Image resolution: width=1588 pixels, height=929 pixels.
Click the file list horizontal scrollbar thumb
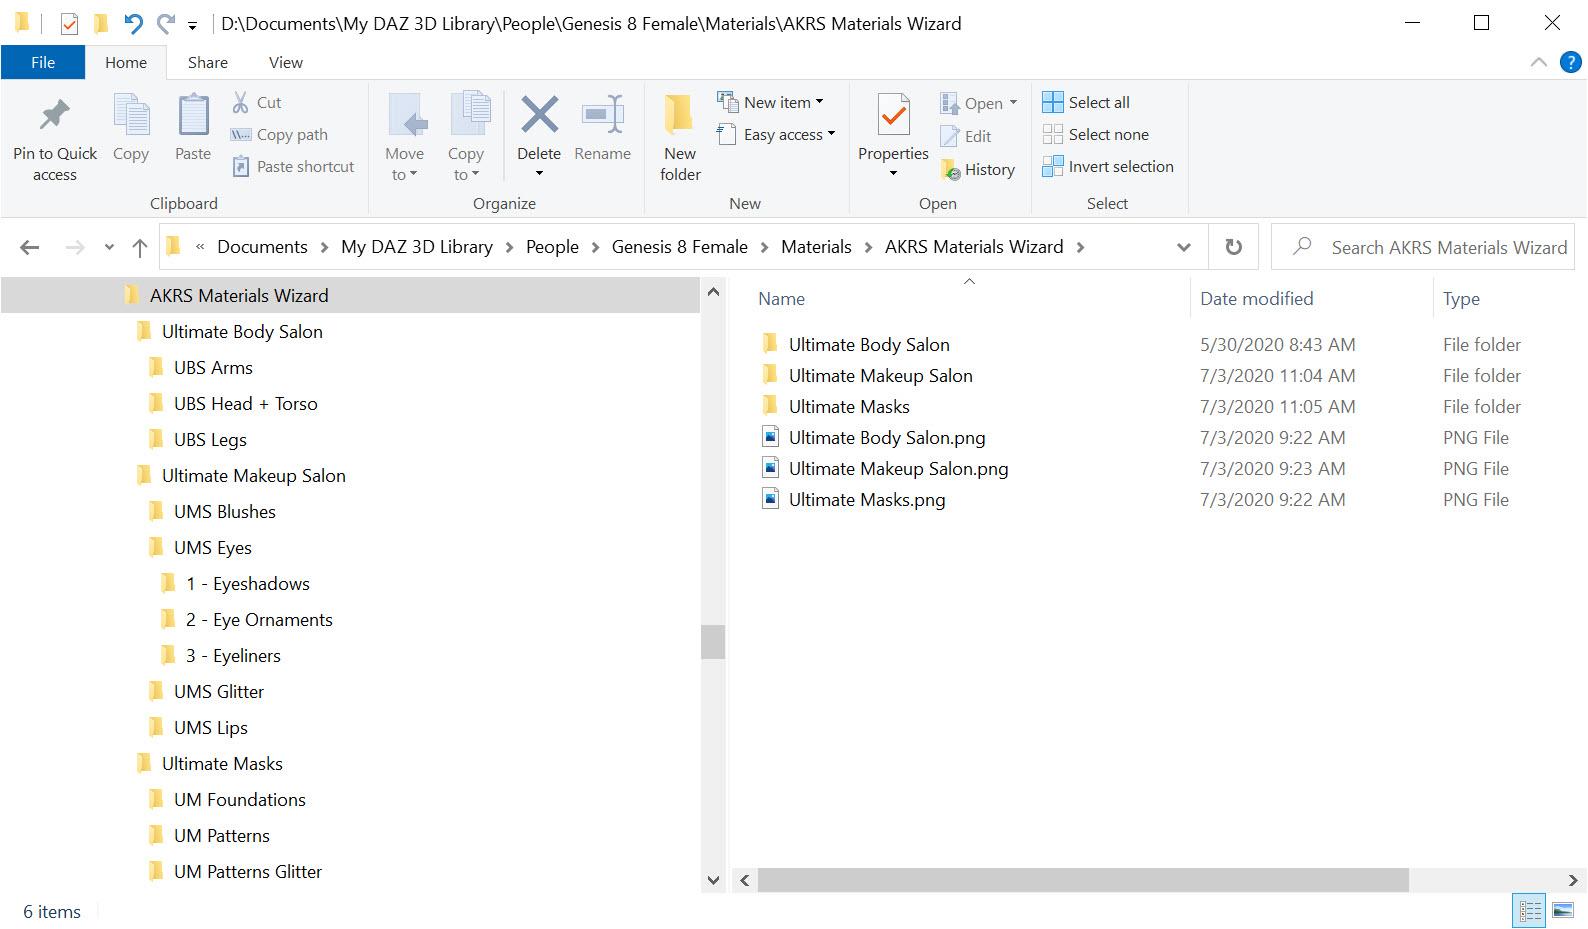(1083, 880)
